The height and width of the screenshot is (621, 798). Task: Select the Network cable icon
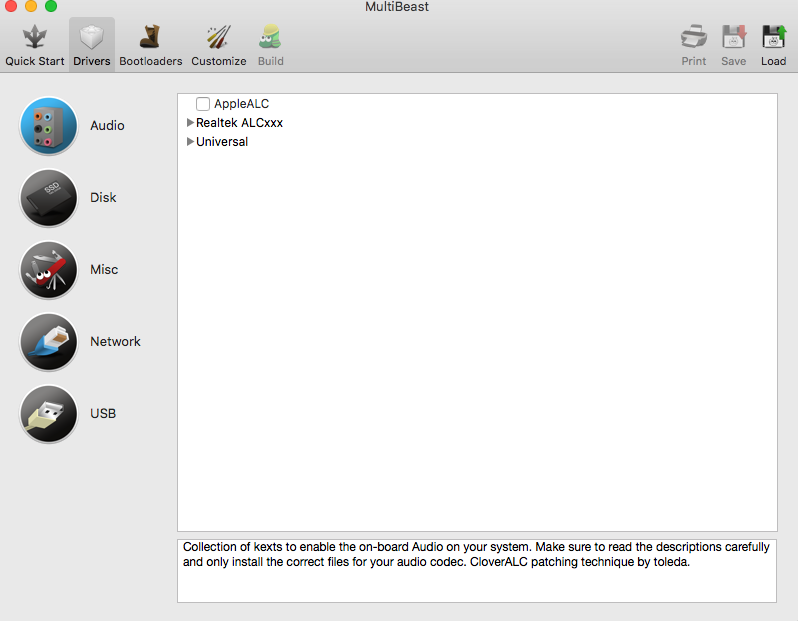(48, 342)
